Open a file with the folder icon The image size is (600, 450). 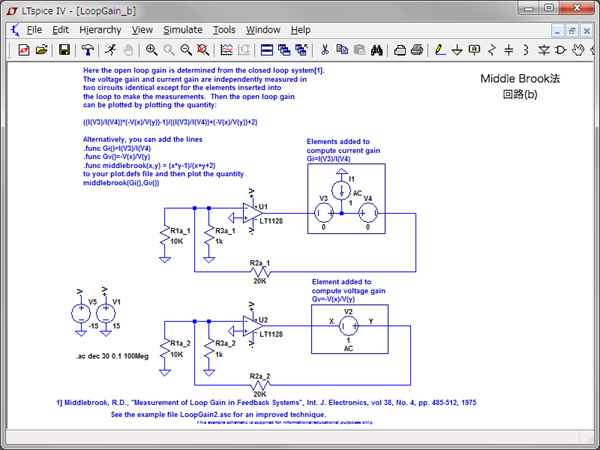coord(40,49)
